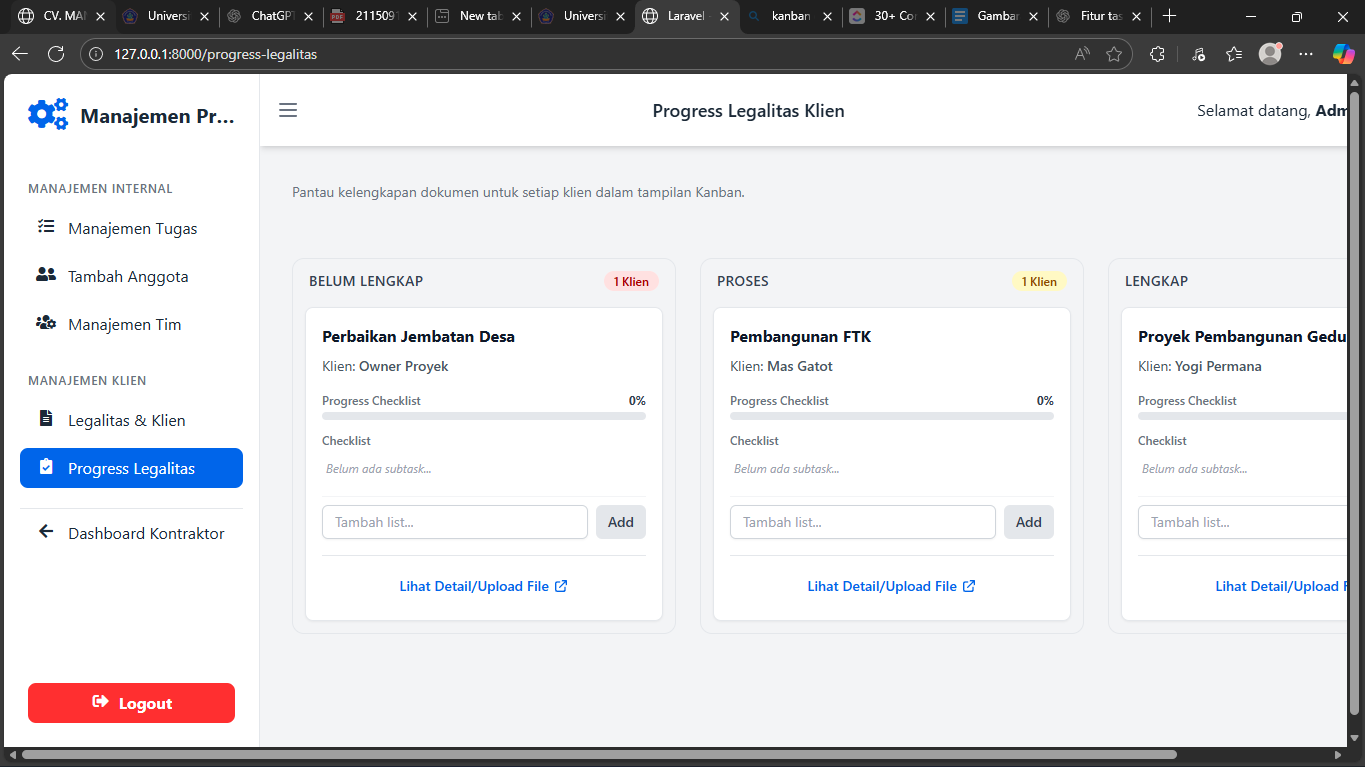Click Tambah list field in Perbaikan Jembatan card

coord(454,522)
